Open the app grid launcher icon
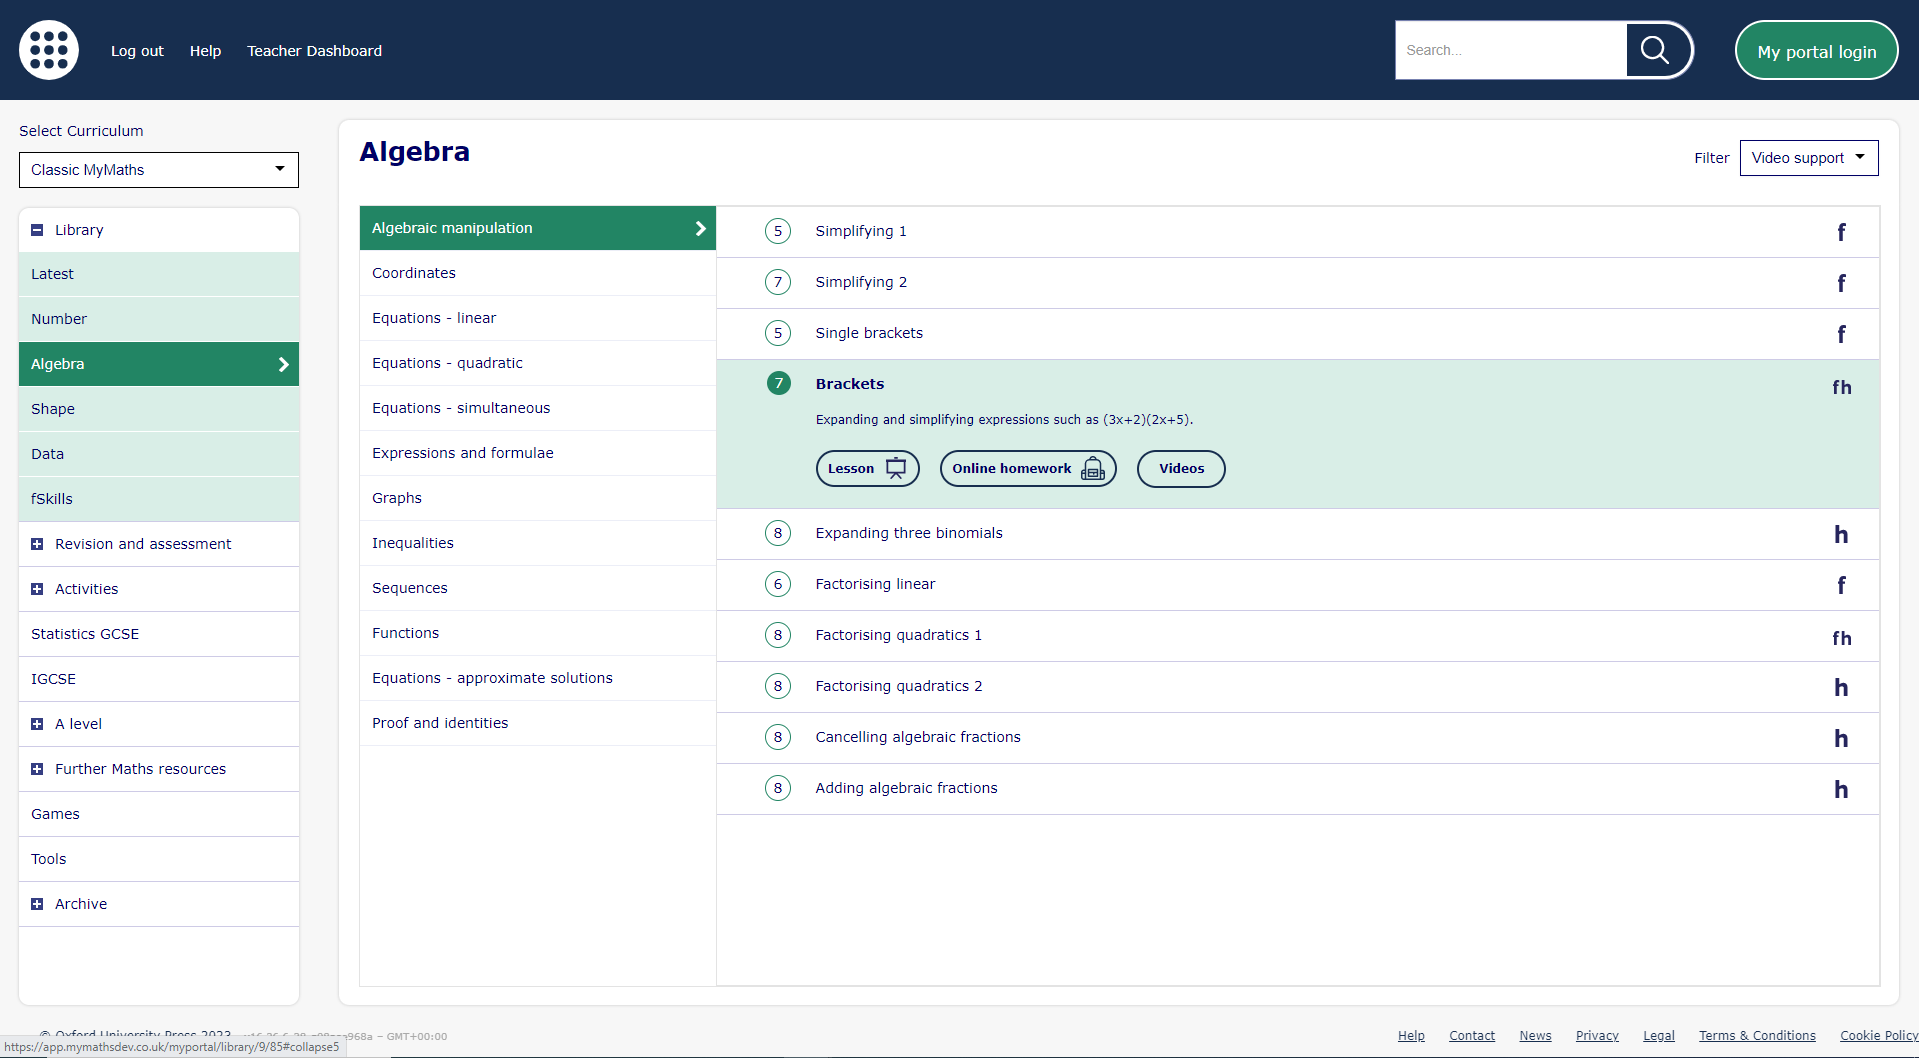 coord(49,50)
